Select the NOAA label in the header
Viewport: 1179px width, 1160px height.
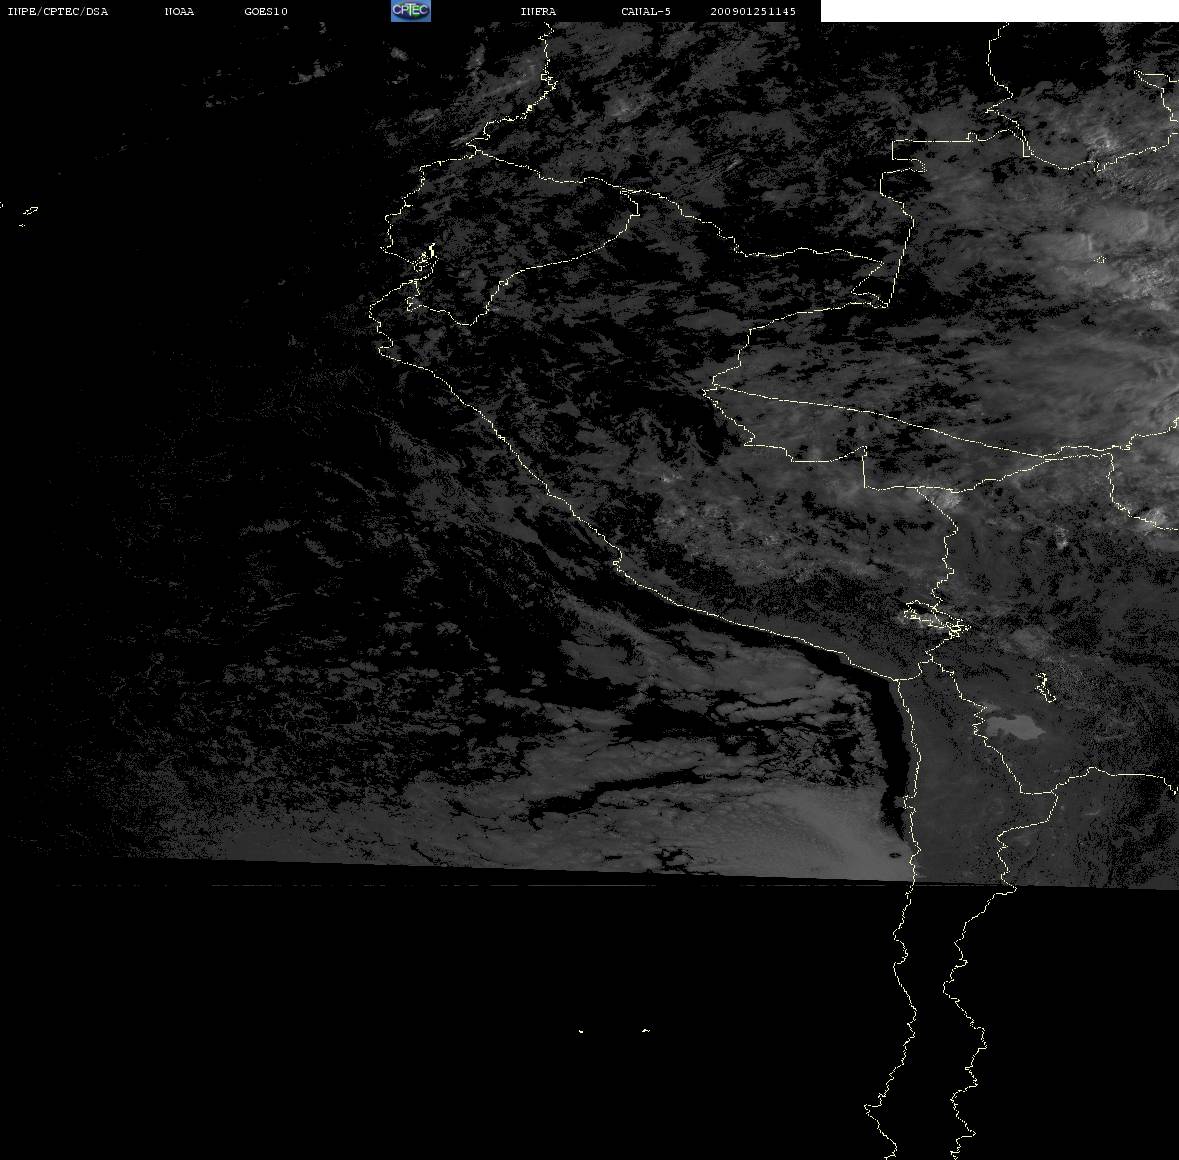179,11
